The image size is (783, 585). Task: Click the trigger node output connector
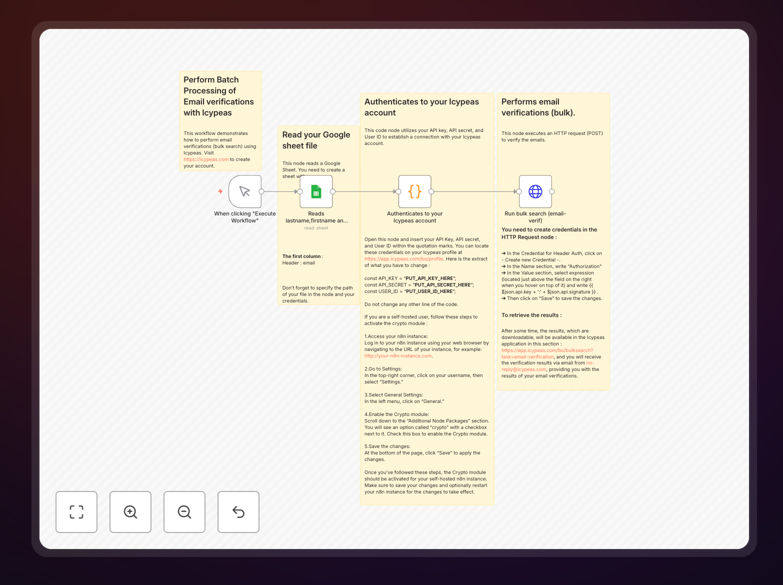262,191
